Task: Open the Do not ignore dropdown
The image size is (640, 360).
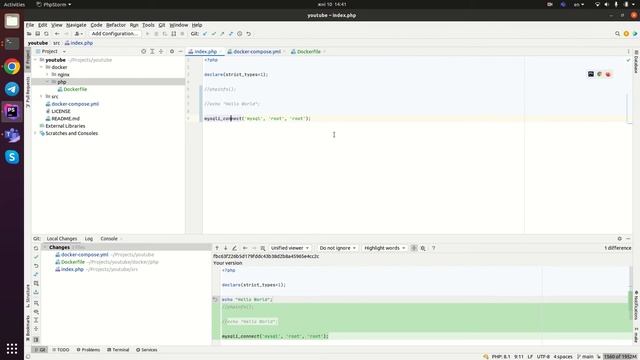Action: pos(338,248)
